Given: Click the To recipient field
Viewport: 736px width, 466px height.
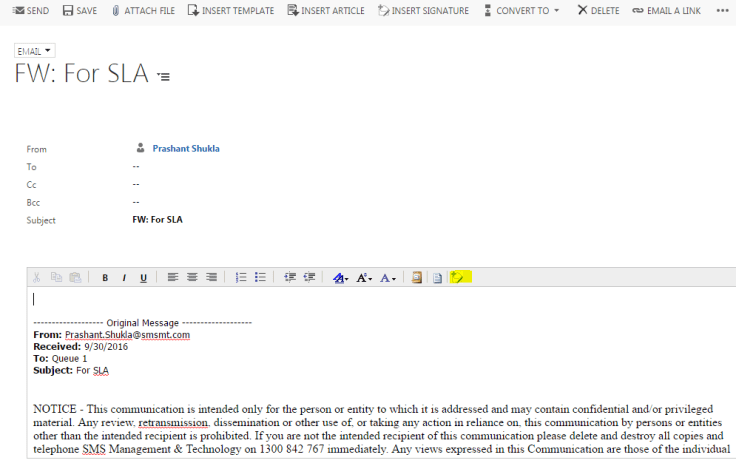Looking at the screenshot, I should pos(136,167).
